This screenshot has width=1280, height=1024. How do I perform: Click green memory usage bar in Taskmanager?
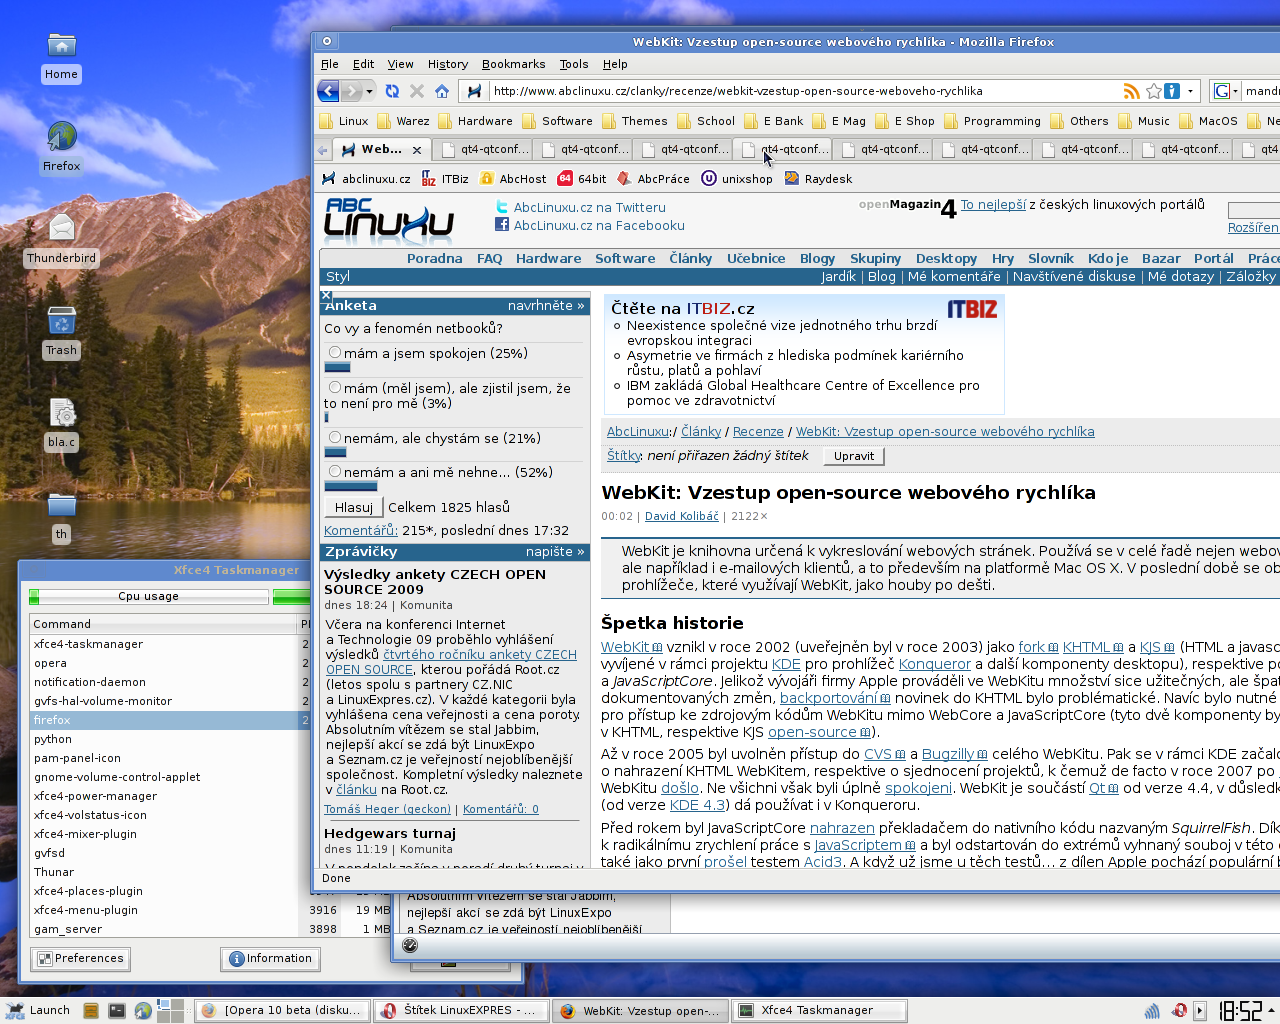click(291, 597)
